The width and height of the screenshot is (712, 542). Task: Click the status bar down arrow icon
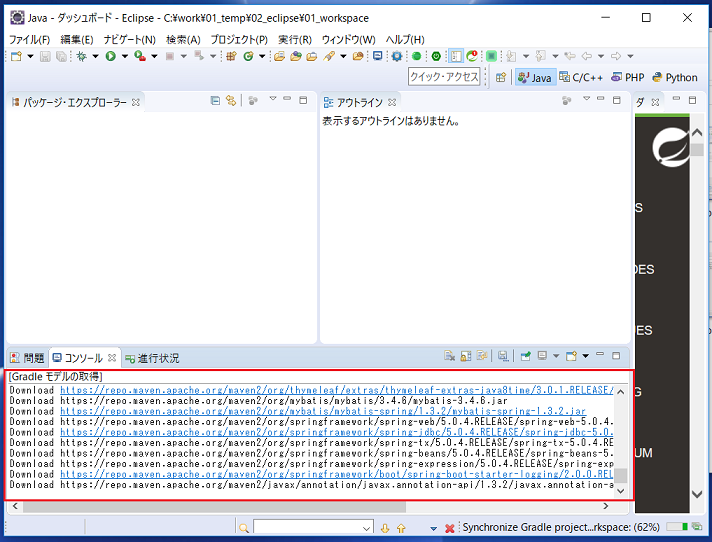(x=385, y=528)
